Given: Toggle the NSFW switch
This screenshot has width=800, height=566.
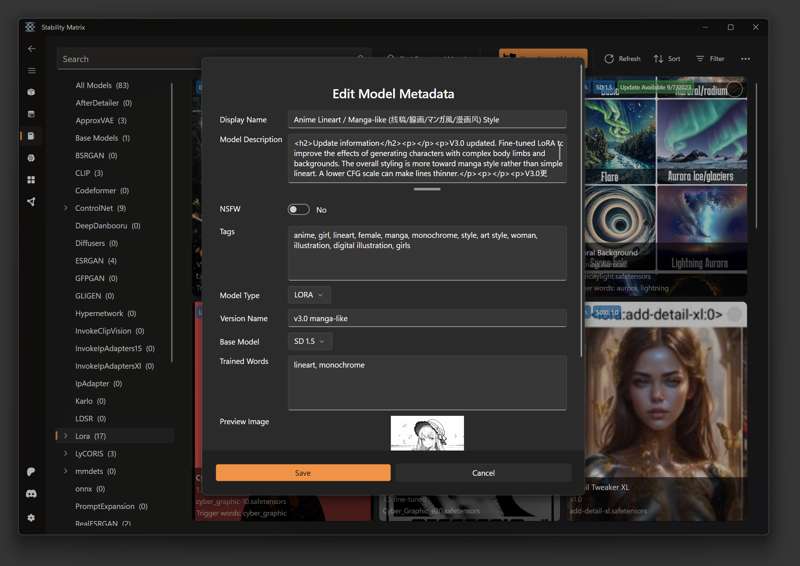Looking at the screenshot, I should coord(298,210).
